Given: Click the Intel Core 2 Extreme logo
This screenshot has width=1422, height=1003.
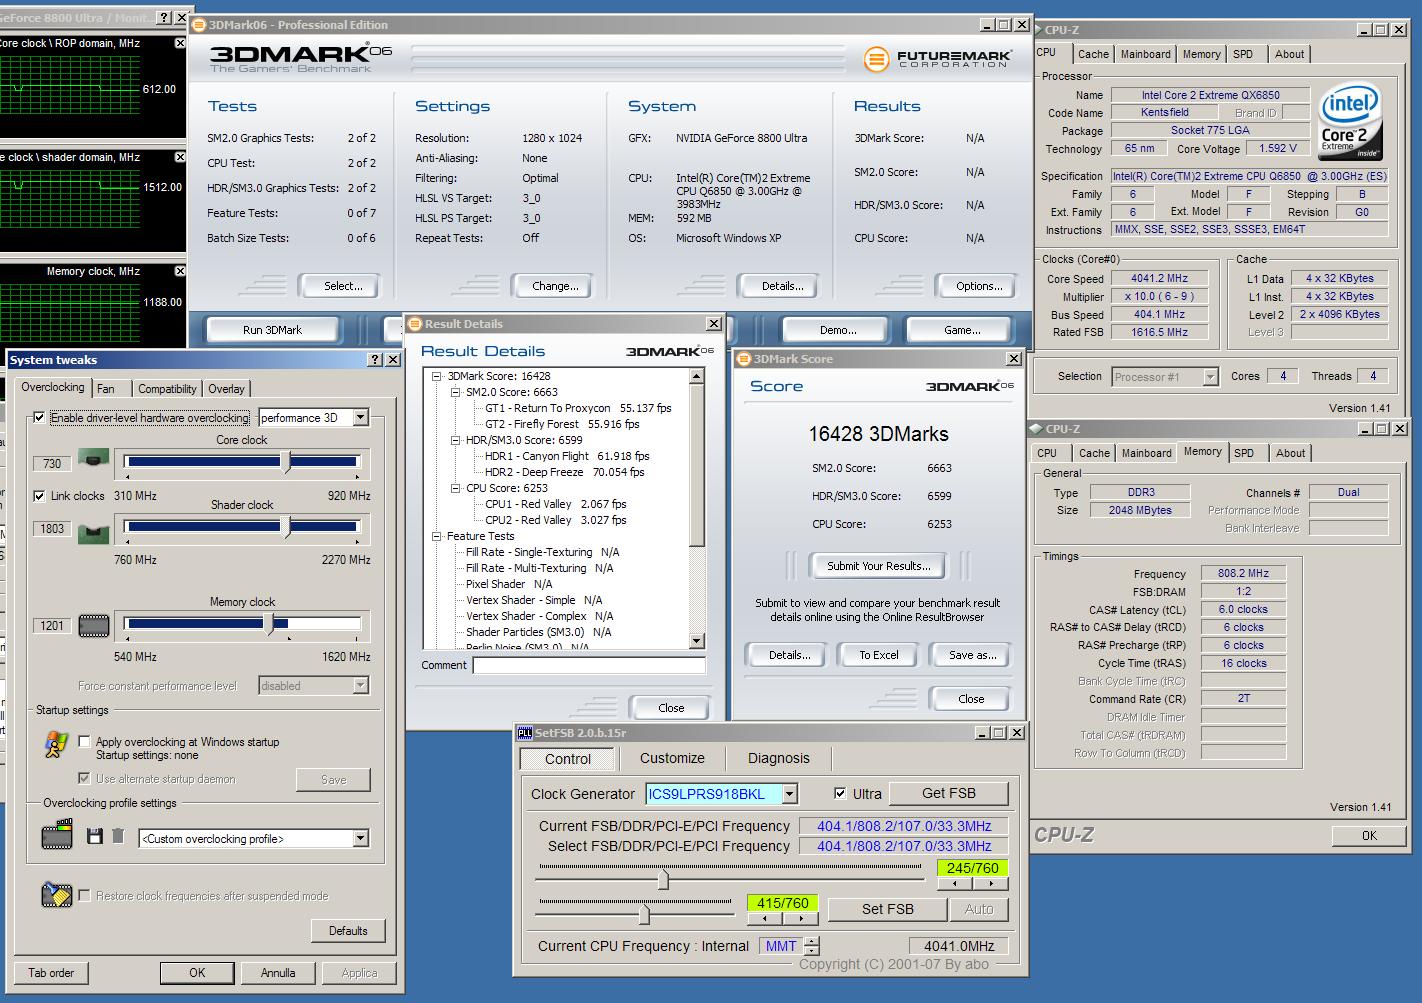Looking at the screenshot, I should [x=1350, y=121].
